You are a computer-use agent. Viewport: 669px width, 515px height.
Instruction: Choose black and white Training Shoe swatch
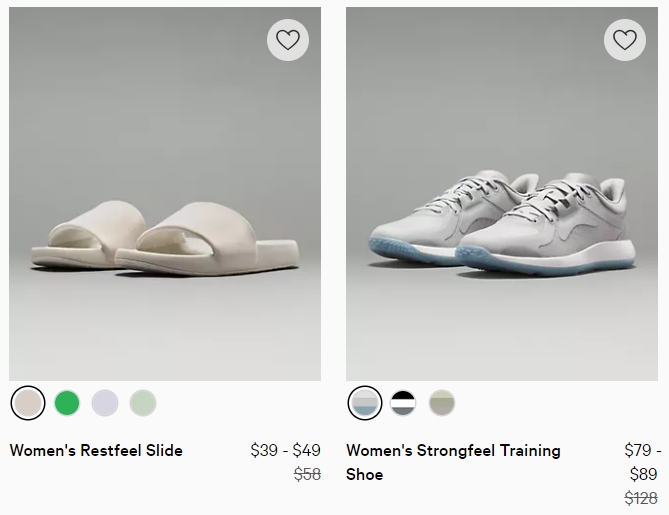click(x=403, y=403)
